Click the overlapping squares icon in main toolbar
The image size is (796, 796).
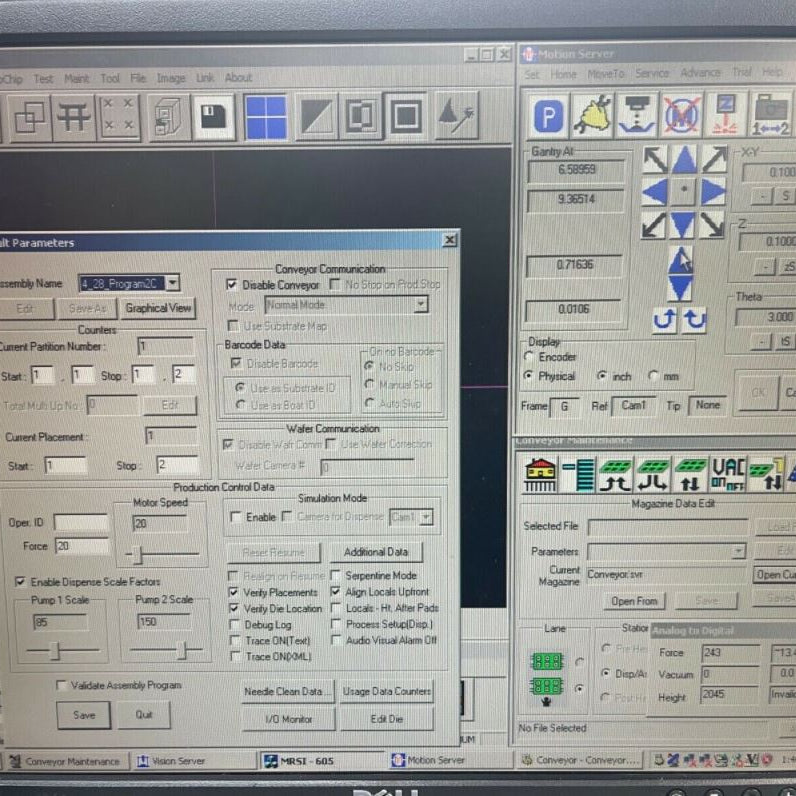(x=29, y=117)
